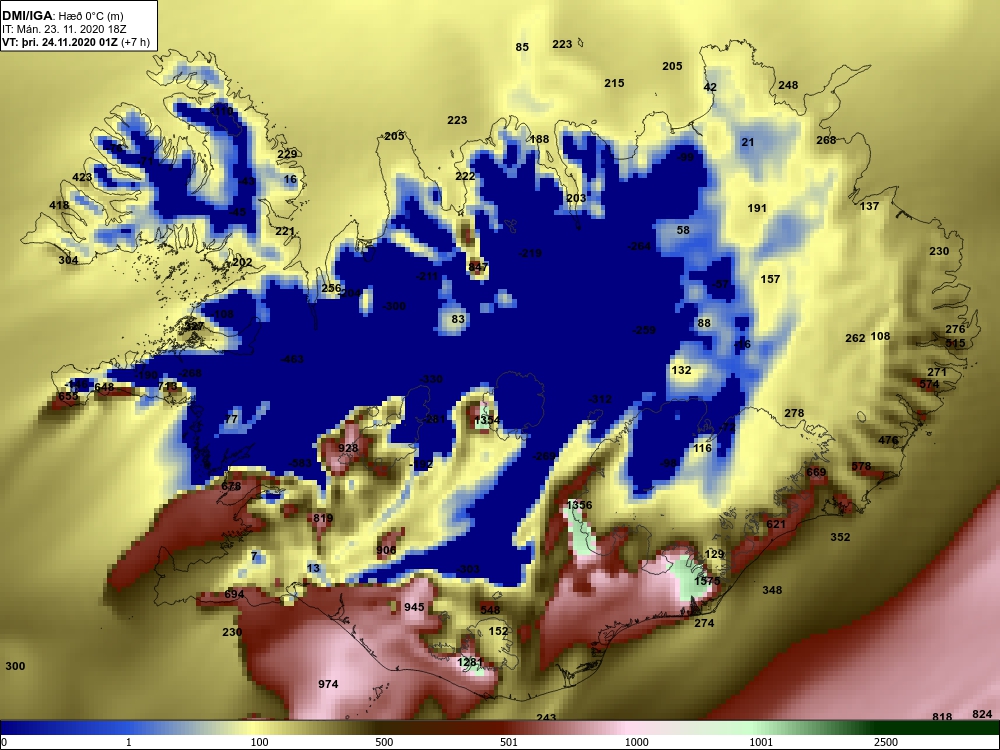Click the map value -463
The height and width of the screenshot is (750, 1000).
pyautogui.click(x=292, y=359)
